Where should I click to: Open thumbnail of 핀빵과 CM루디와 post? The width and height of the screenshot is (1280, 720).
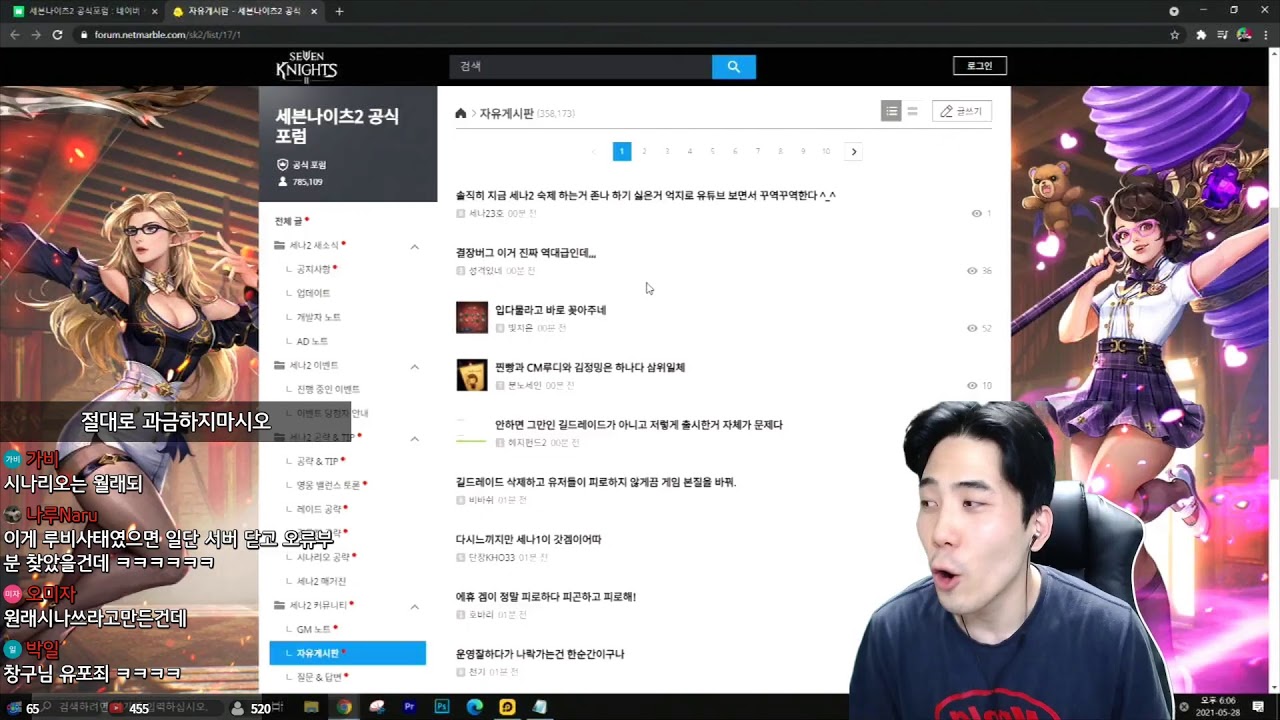[x=472, y=375]
